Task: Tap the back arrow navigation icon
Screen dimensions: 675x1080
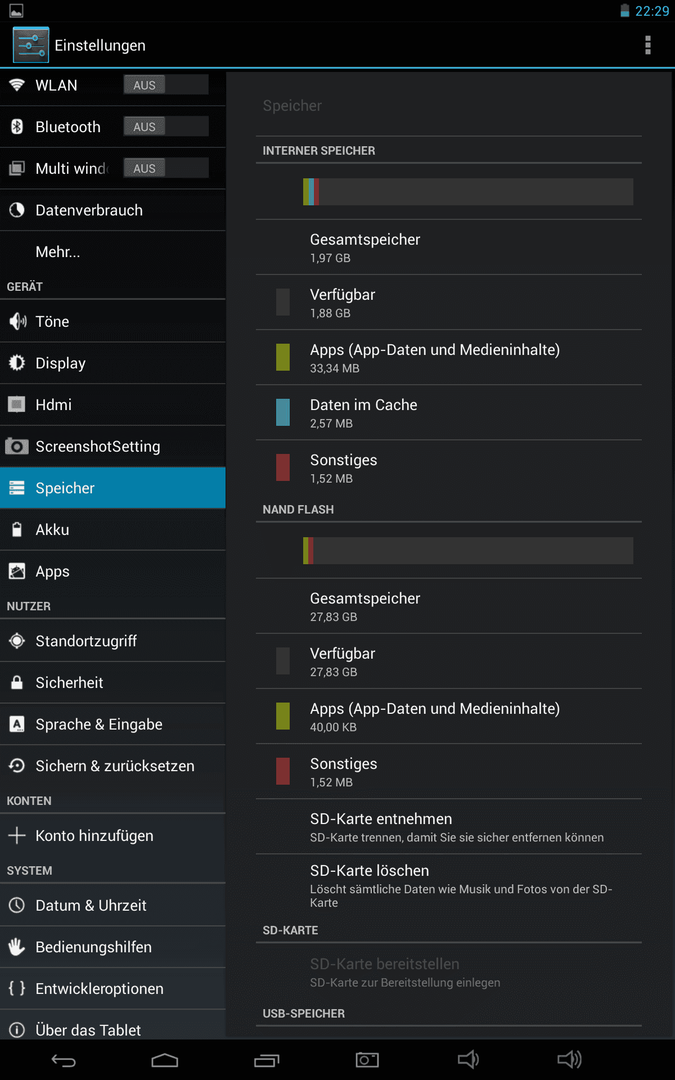Action: pos(63,1061)
